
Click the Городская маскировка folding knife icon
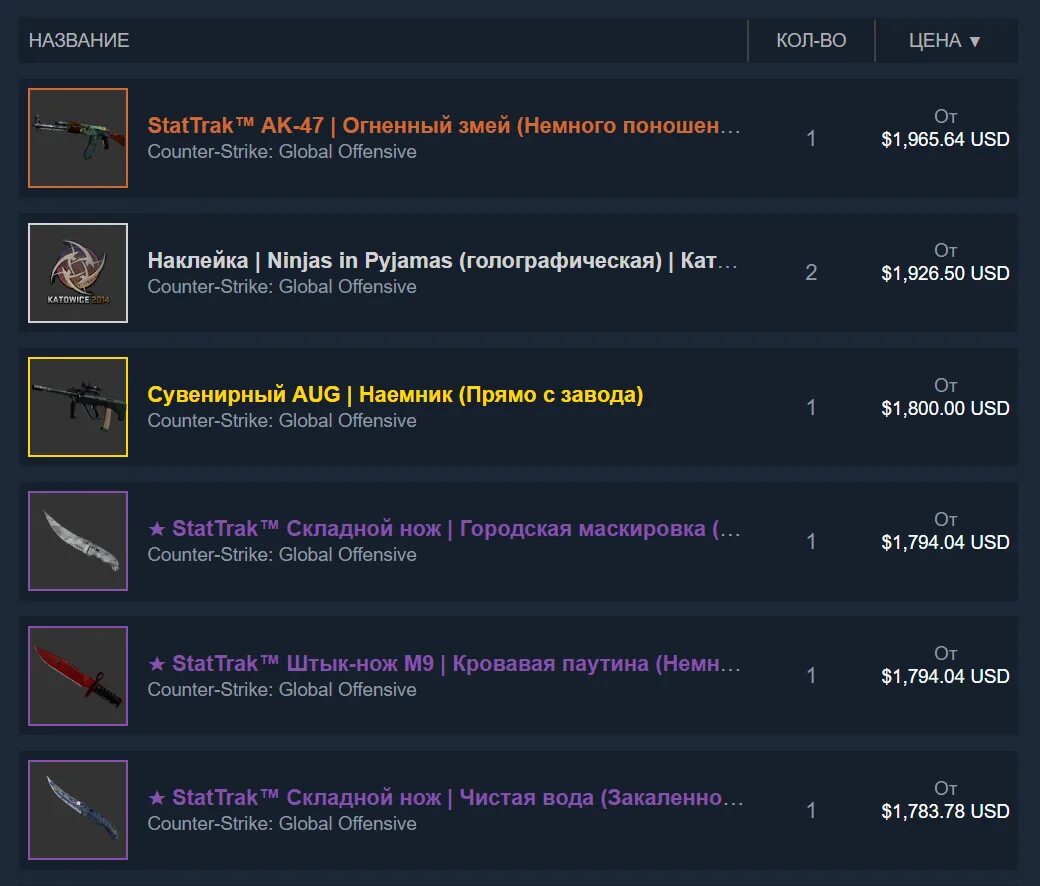78,541
